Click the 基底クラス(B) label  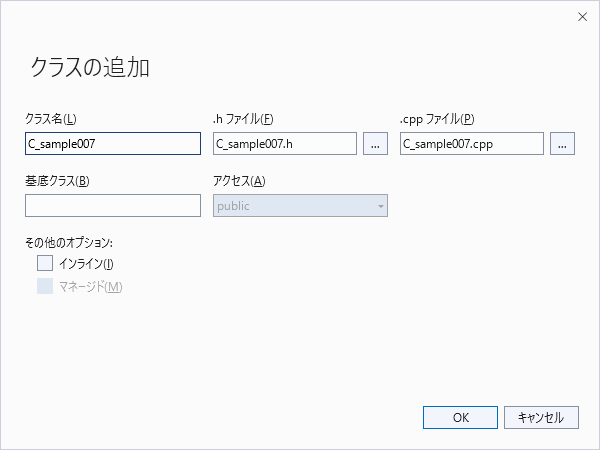point(57,181)
